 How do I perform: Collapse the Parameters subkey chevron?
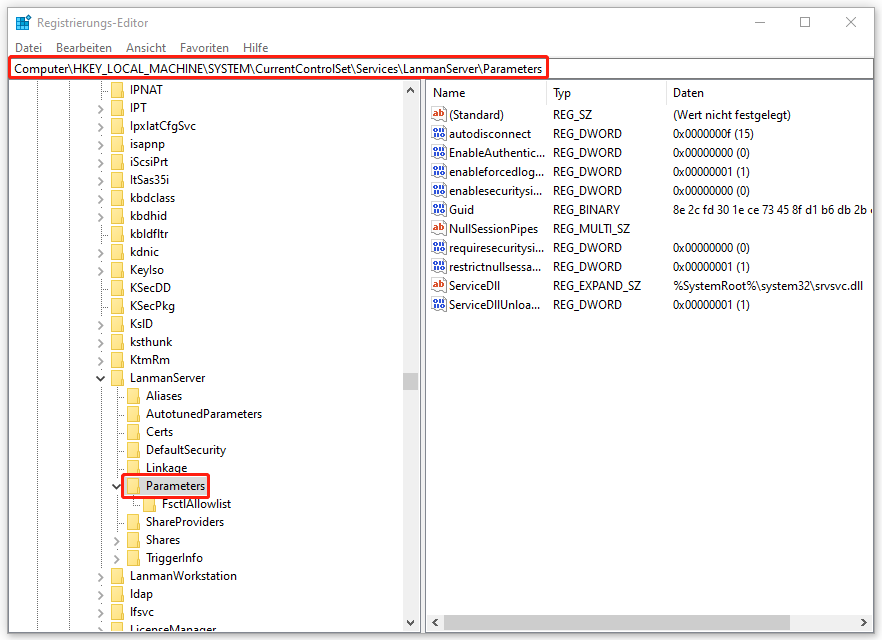(116, 486)
